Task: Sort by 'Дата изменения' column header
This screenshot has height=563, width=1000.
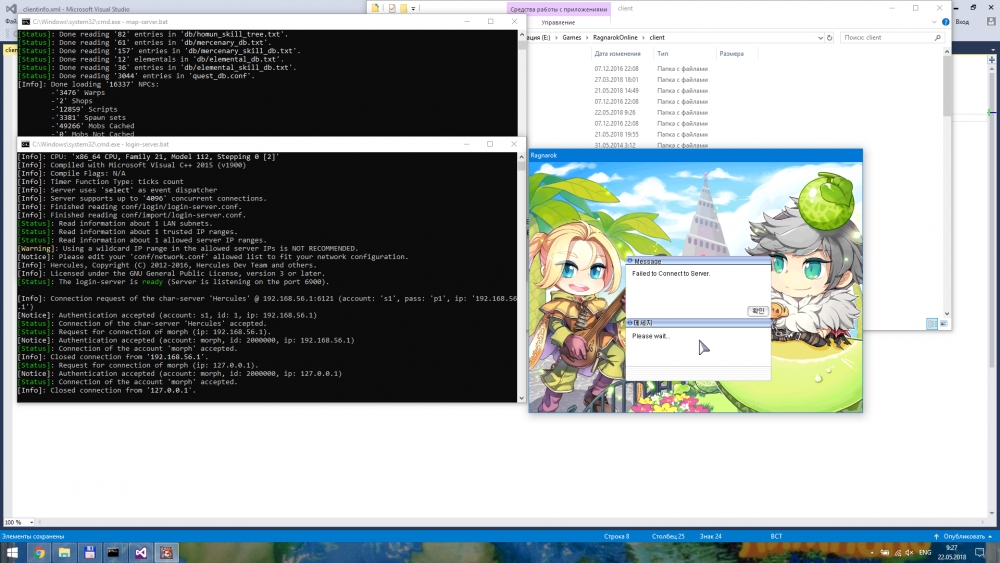Action: [617, 54]
